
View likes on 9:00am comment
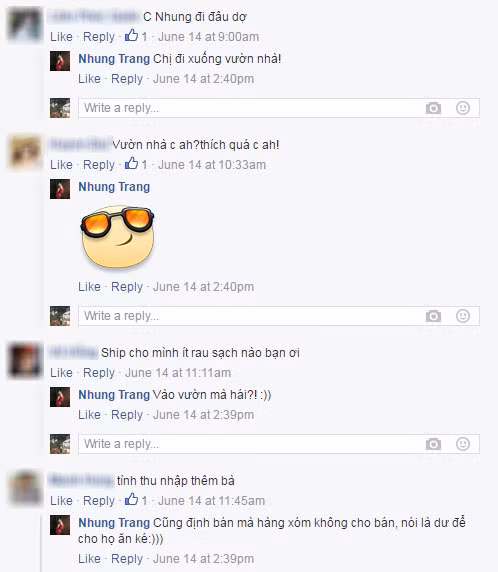pos(136,36)
